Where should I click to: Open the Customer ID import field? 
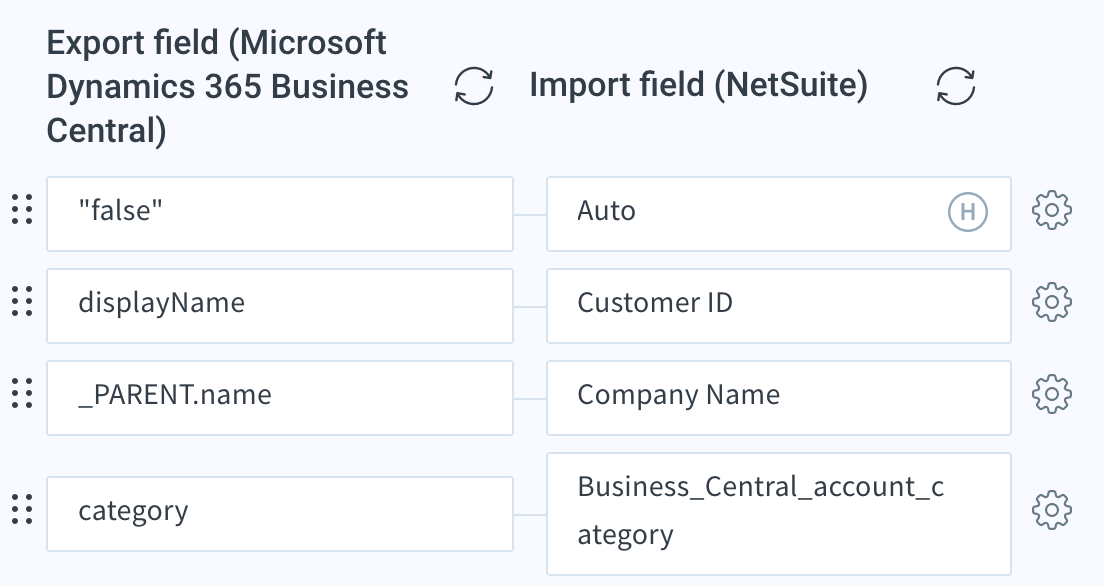(779, 306)
